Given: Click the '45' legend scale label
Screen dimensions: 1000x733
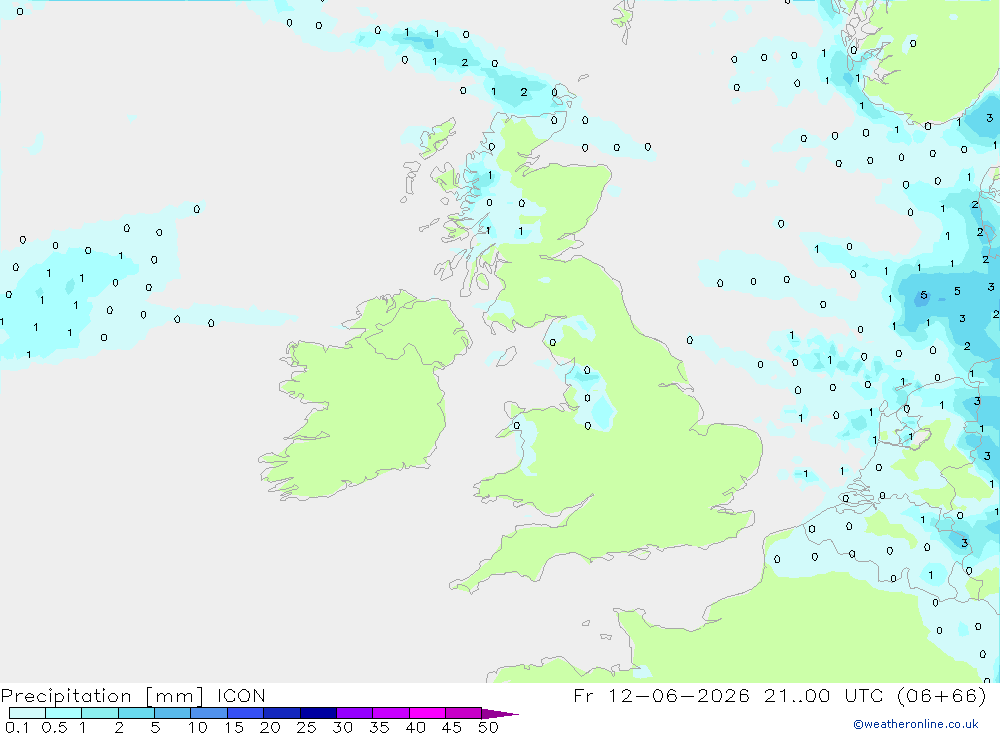Looking at the screenshot, I should click(452, 727).
